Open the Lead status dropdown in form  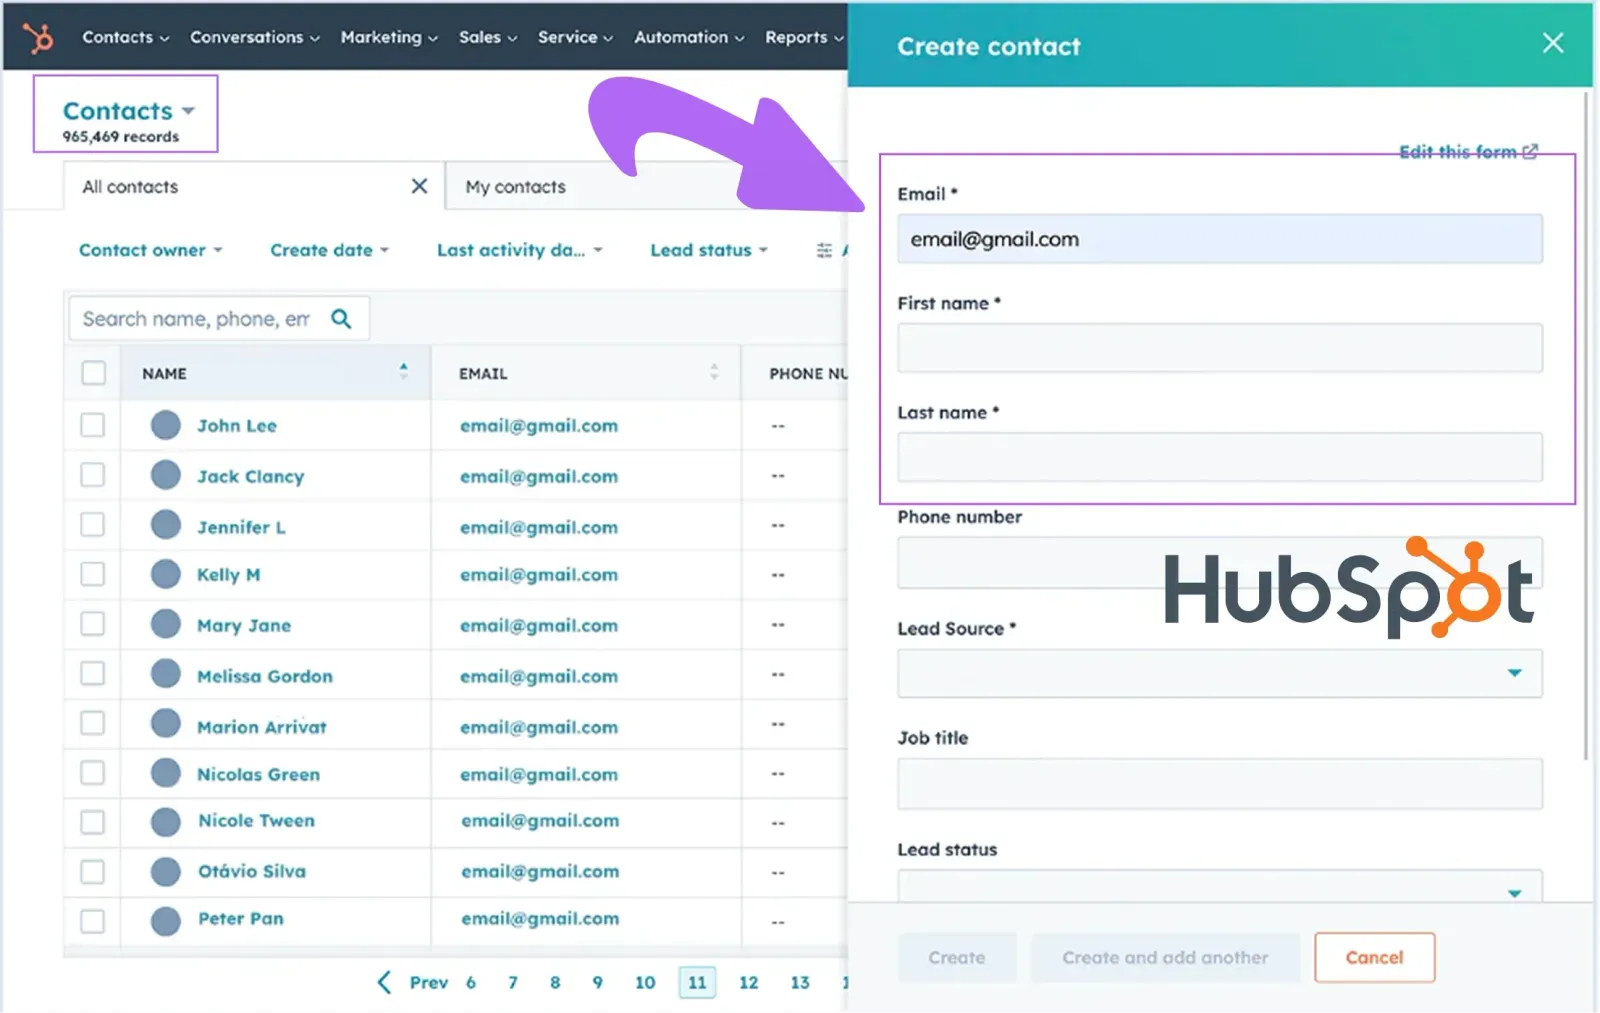pos(1219,886)
